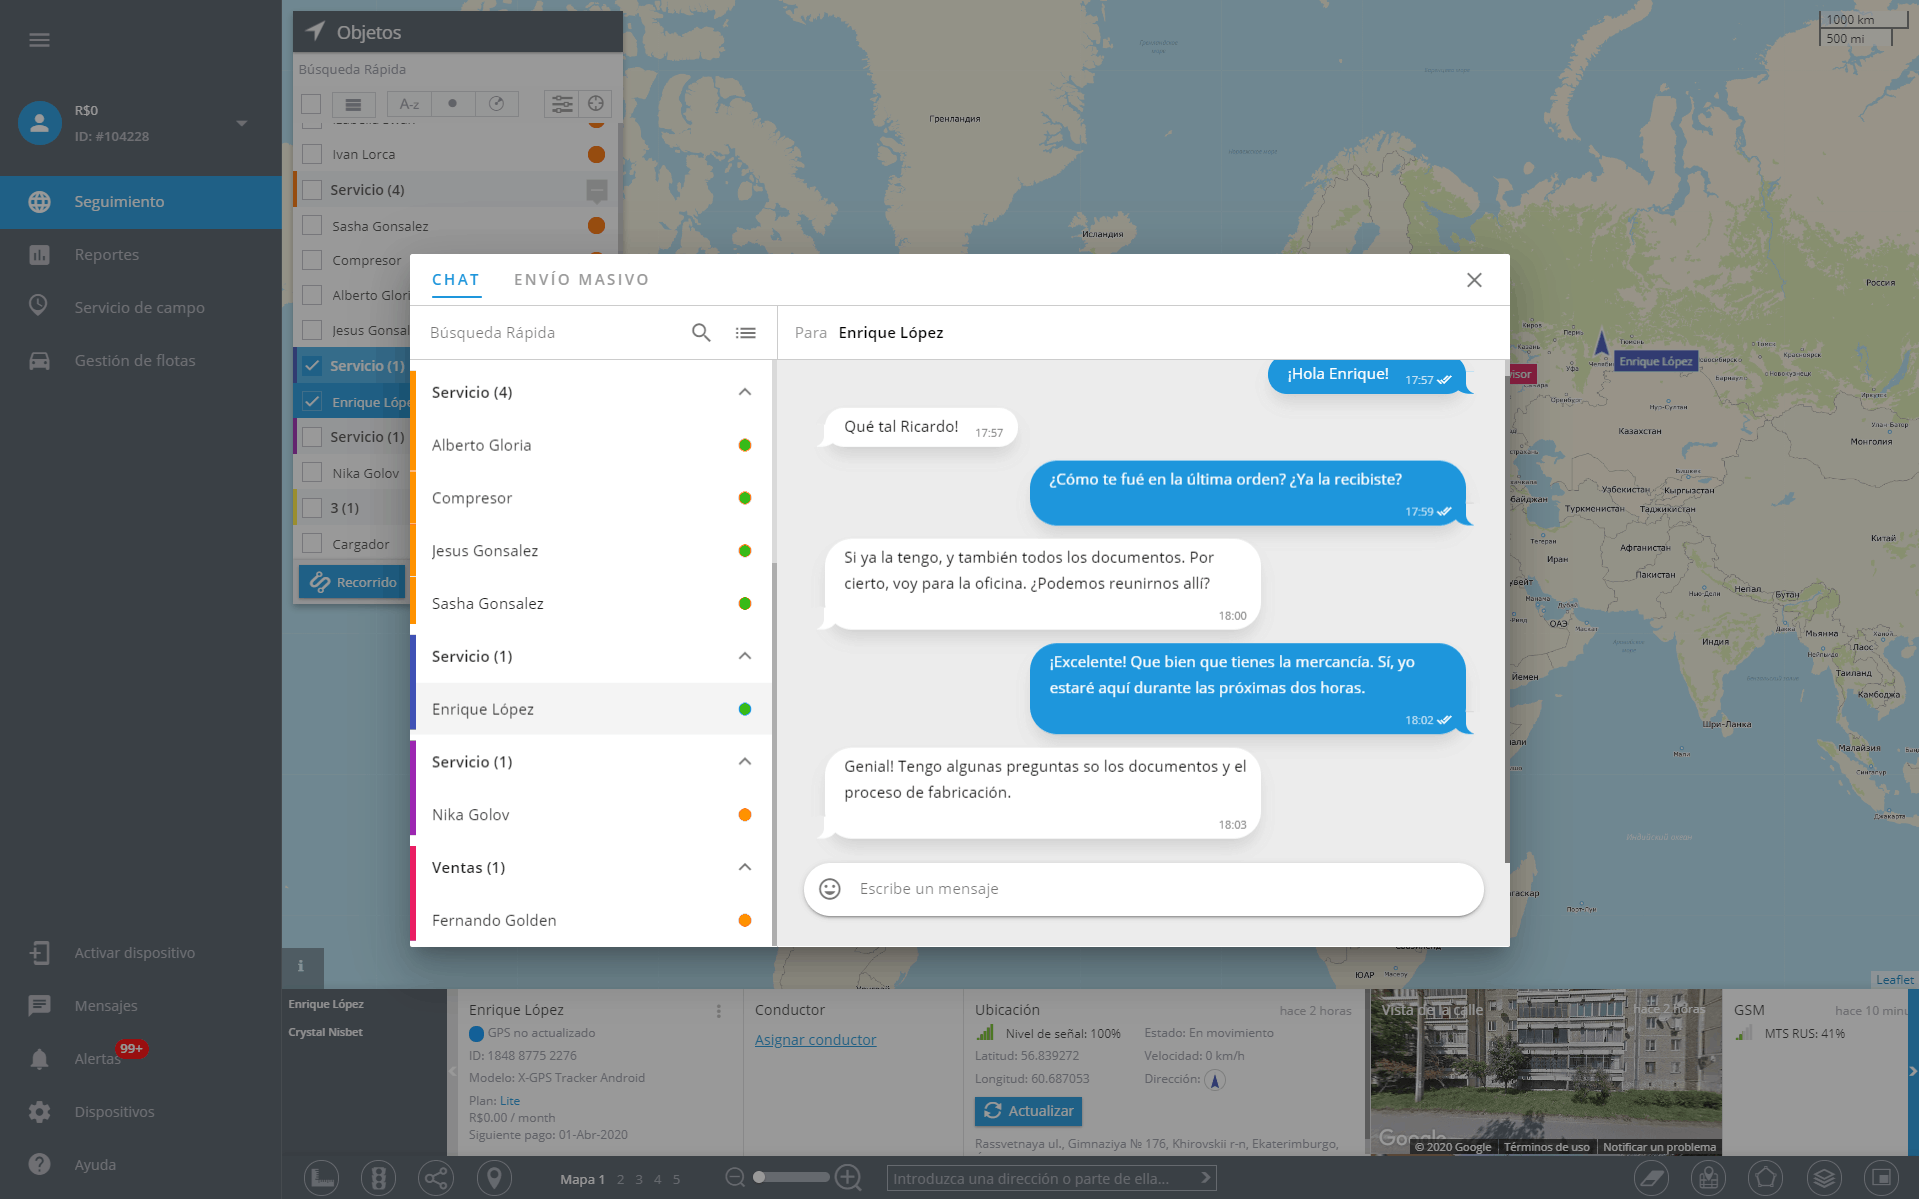This screenshot has width=1919, height=1199.
Task: Check the Sasha Gonsalez object checkbox
Action: (x=312, y=226)
